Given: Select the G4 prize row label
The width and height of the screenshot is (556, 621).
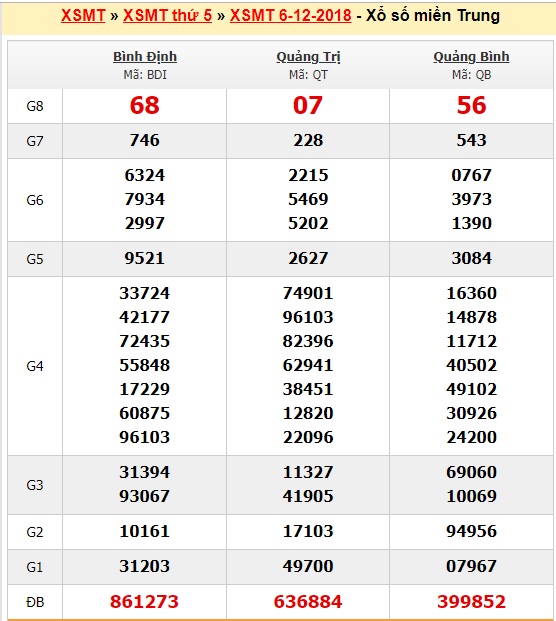Looking at the screenshot, I should [x=35, y=366].
